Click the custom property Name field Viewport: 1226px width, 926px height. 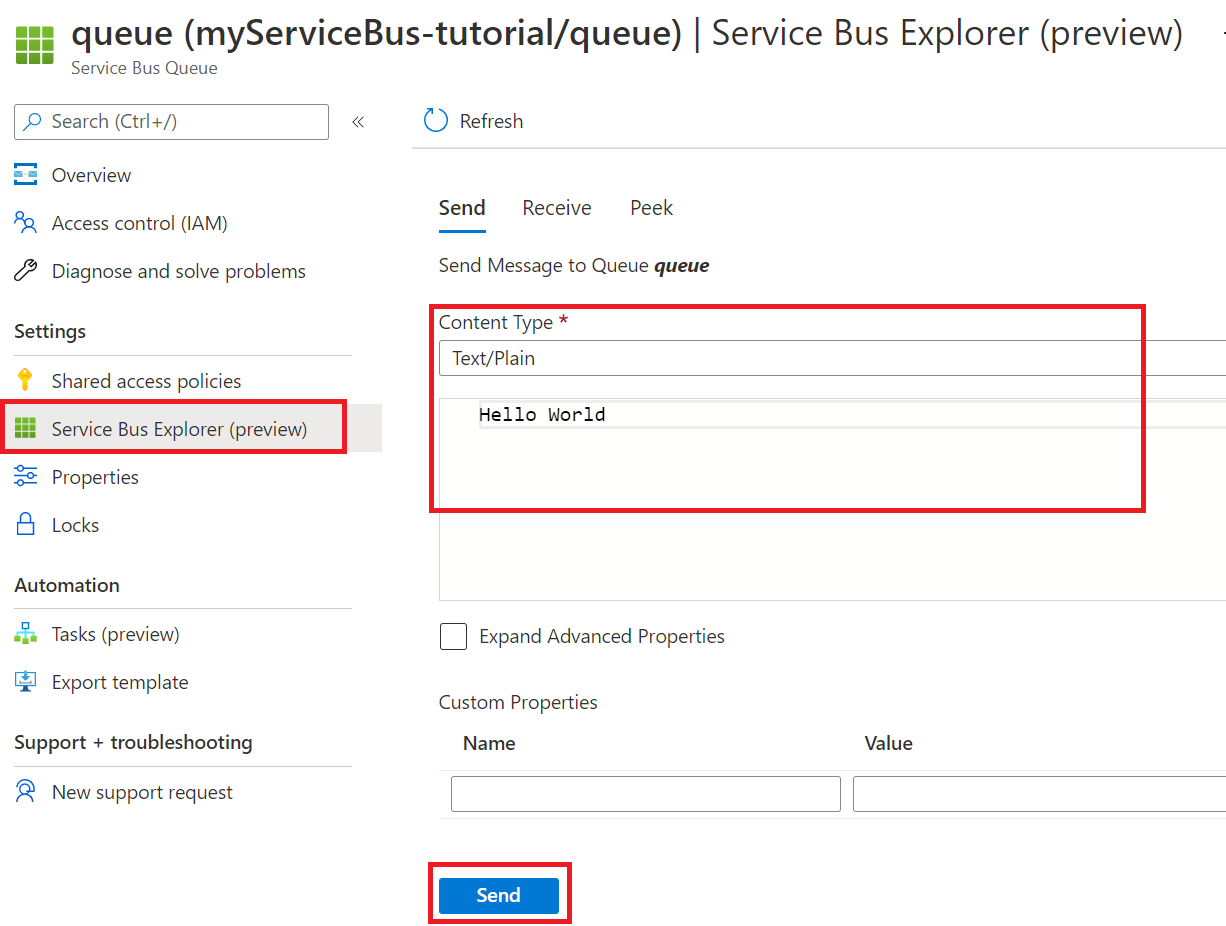pyautogui.click(x=645, y=793)
